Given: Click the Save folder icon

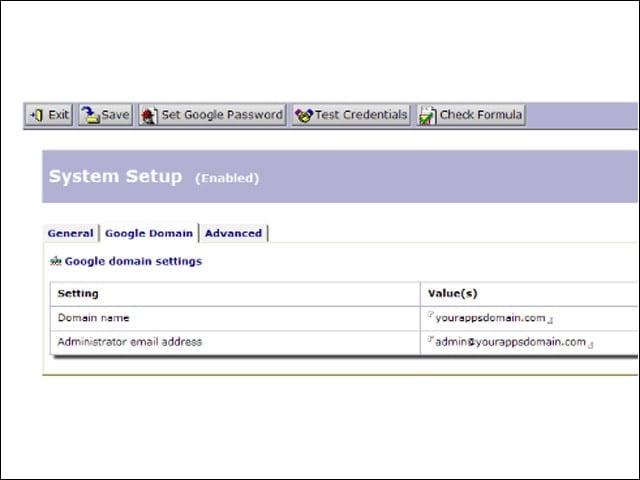Looking at the screenshot, I should (90, 115).
